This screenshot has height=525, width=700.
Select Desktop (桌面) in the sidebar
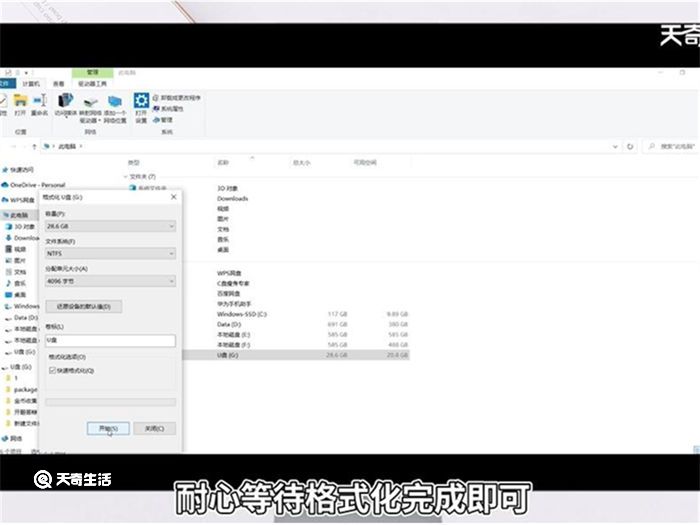click(x=16, y=295)
